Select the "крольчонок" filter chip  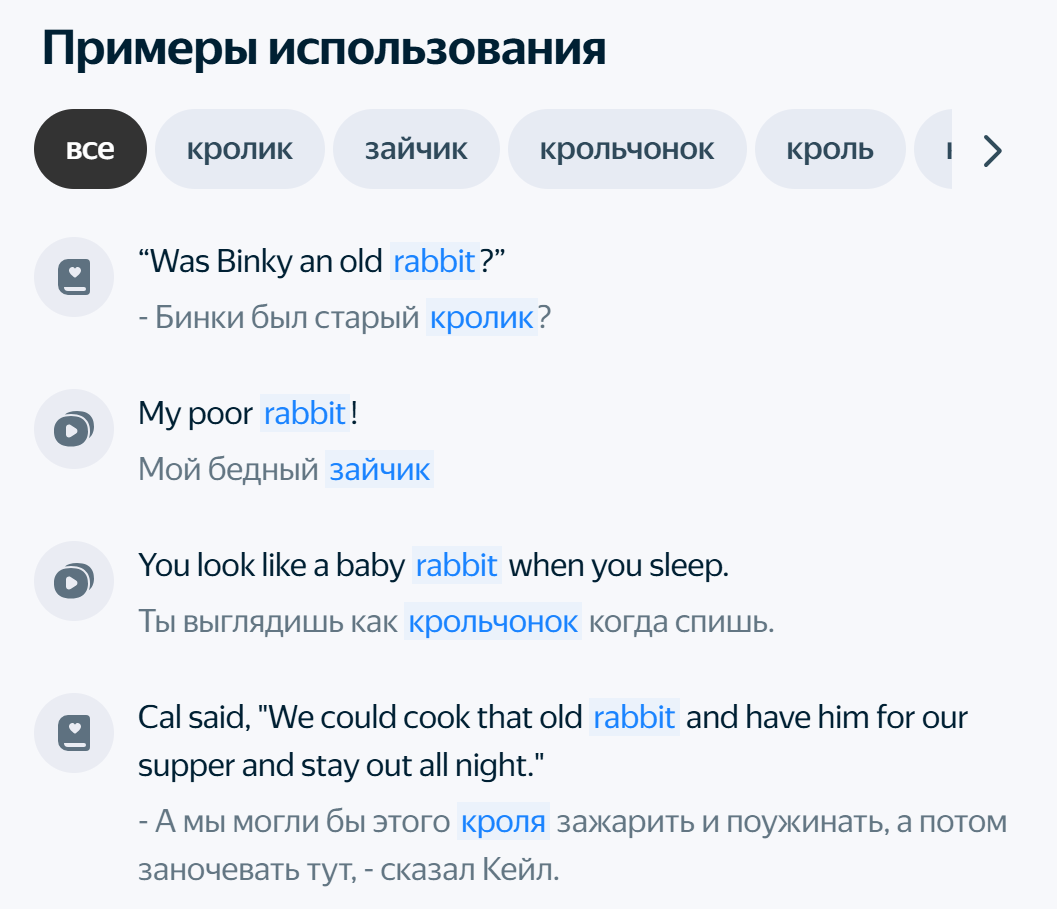[x=627, y=150]
